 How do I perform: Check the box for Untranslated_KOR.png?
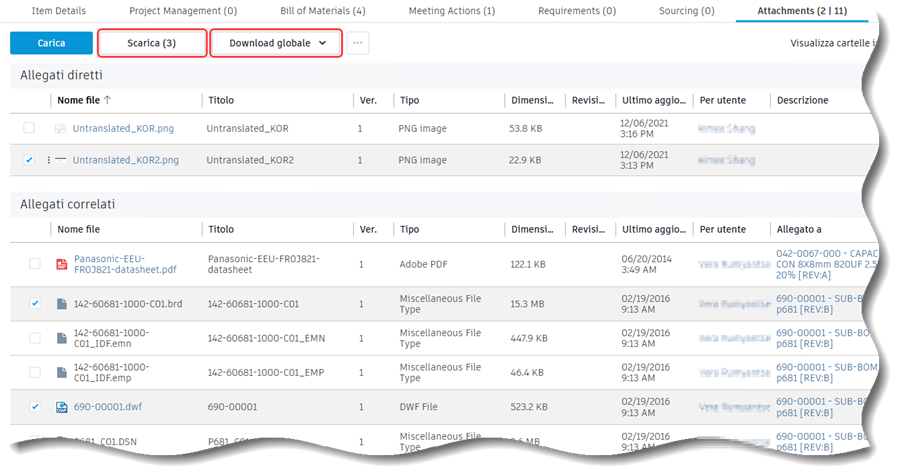[29, 129]
